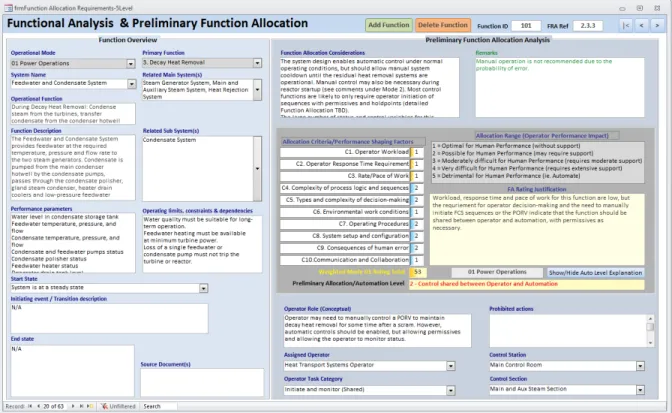Click the Function Allocation Considerations text box
Screen dimensions: 672x413
coord(369,87)
